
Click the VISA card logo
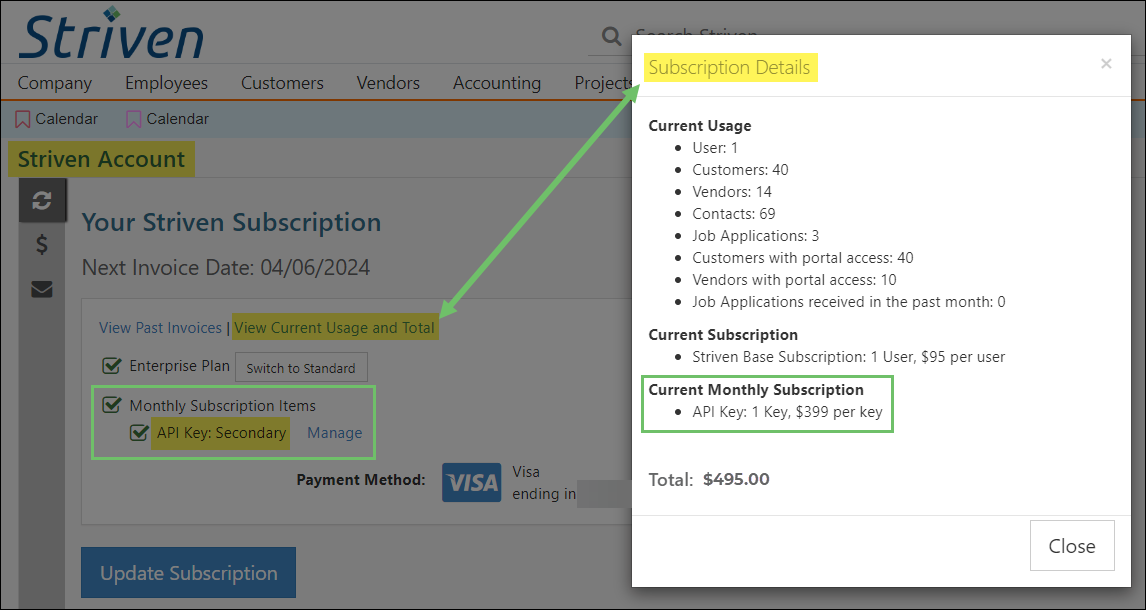pos(471,482)
